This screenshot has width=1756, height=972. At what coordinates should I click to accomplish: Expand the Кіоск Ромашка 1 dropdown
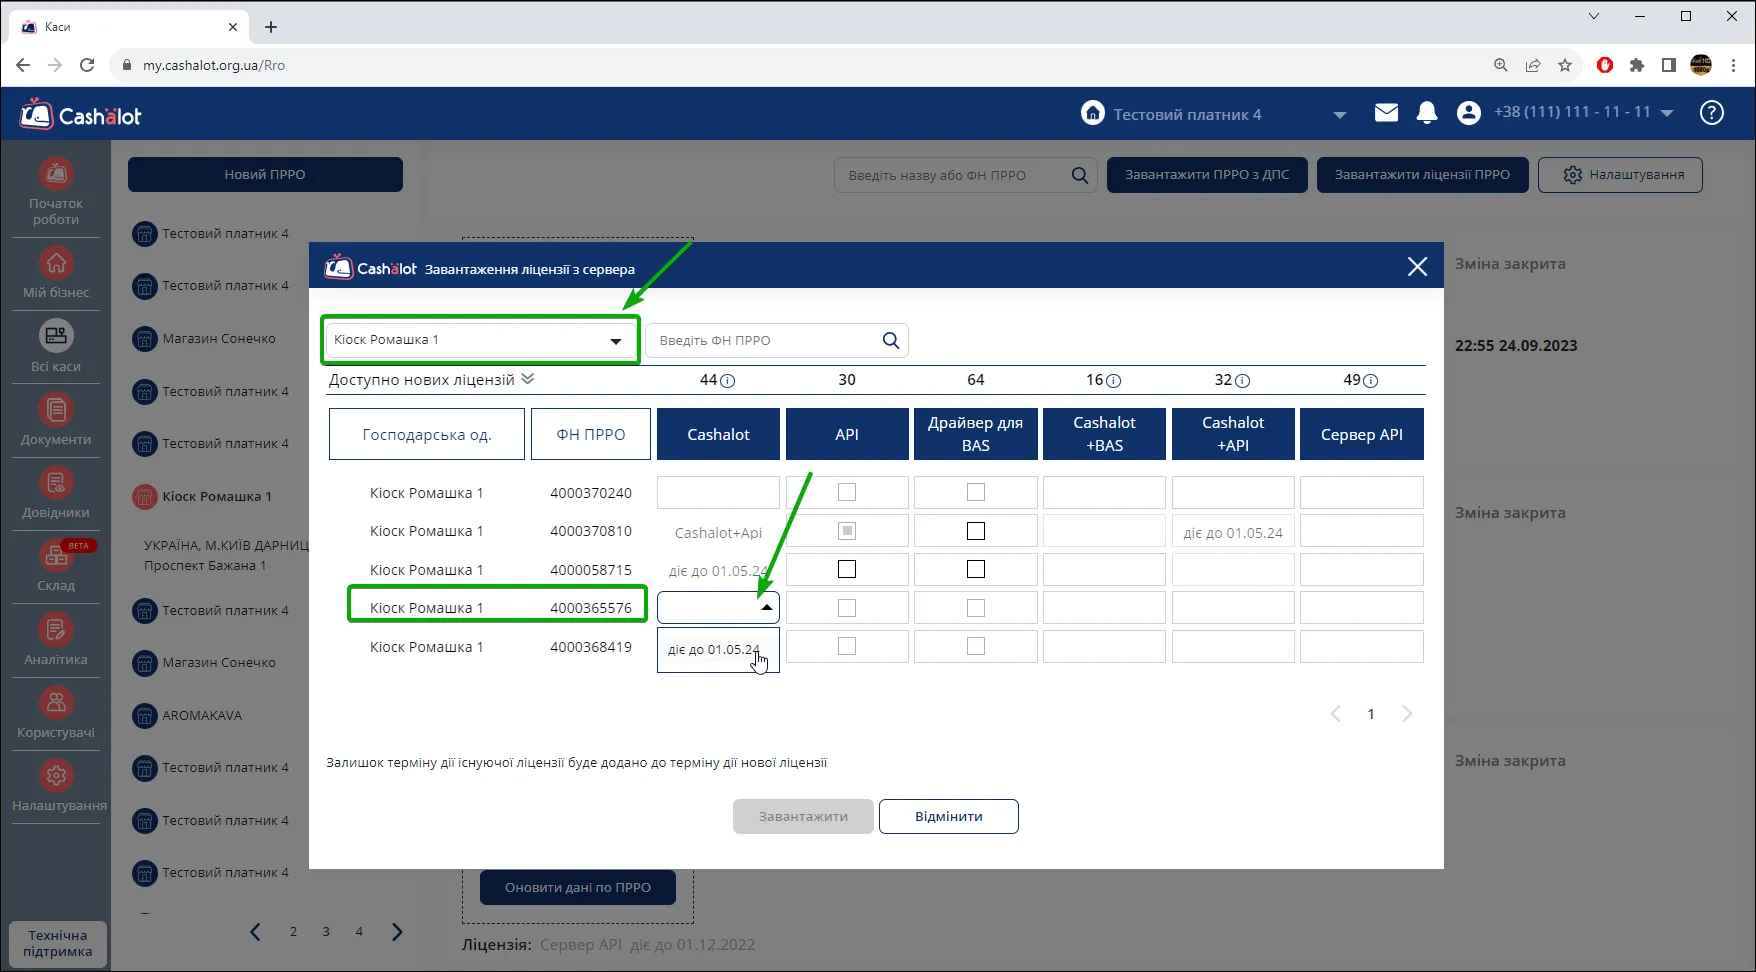pos(480,340)
